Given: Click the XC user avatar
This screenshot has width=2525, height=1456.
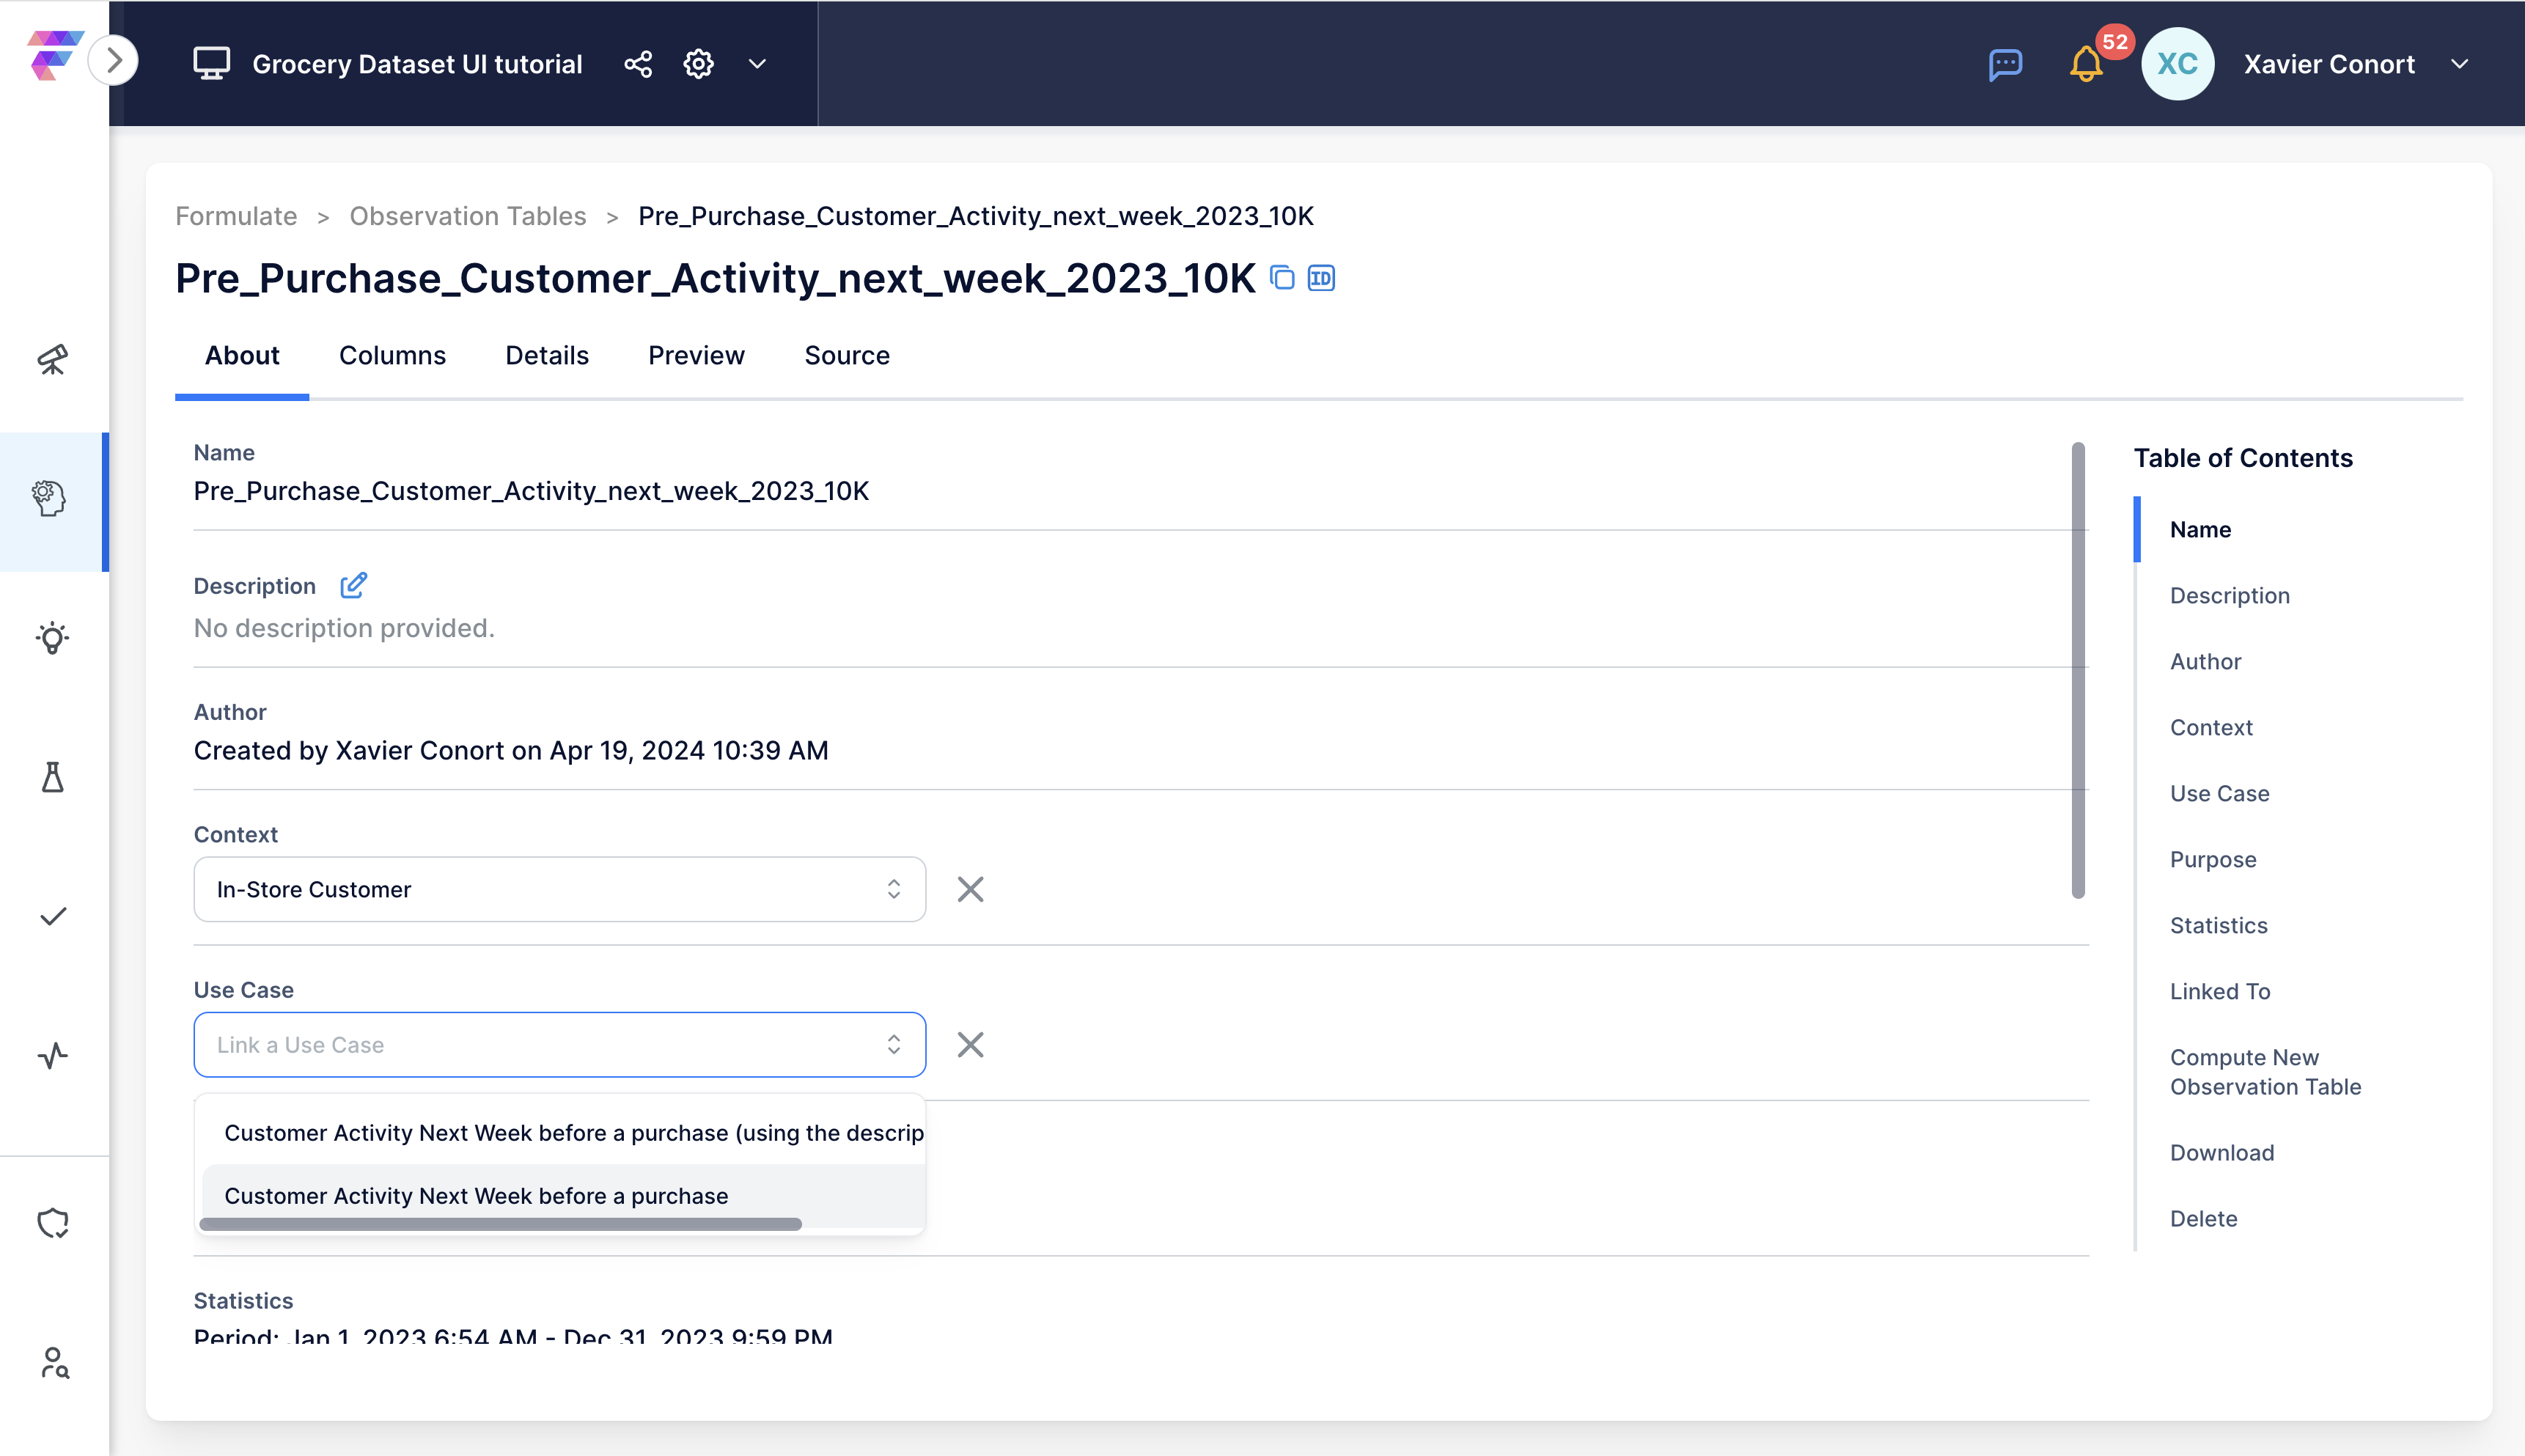Looking at the screenshot, I should 2177,64.
